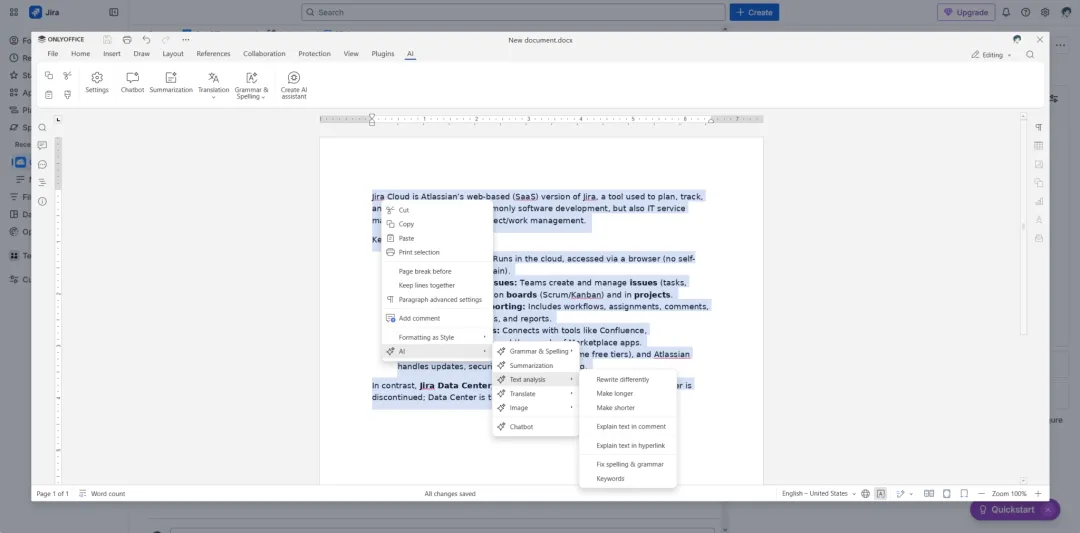Open the three-dots more options in title bar
1080x533 pixels.
click(185, 40)
